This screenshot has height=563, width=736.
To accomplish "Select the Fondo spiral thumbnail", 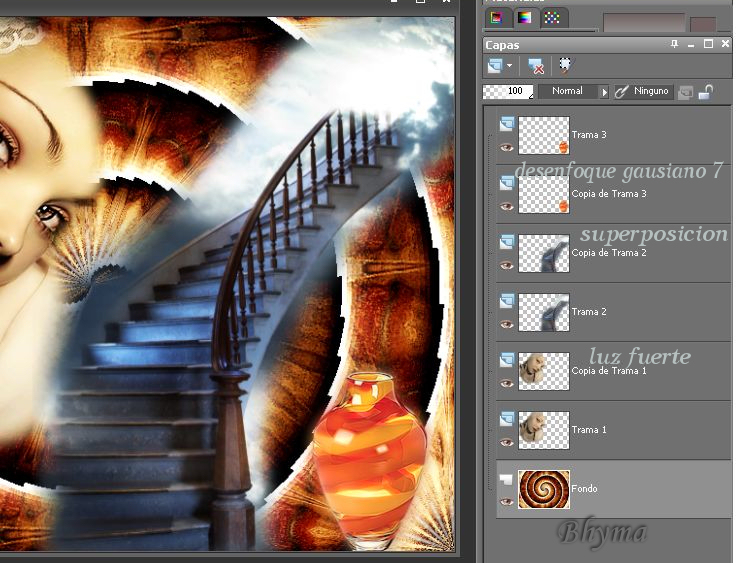I will point(544,489).
